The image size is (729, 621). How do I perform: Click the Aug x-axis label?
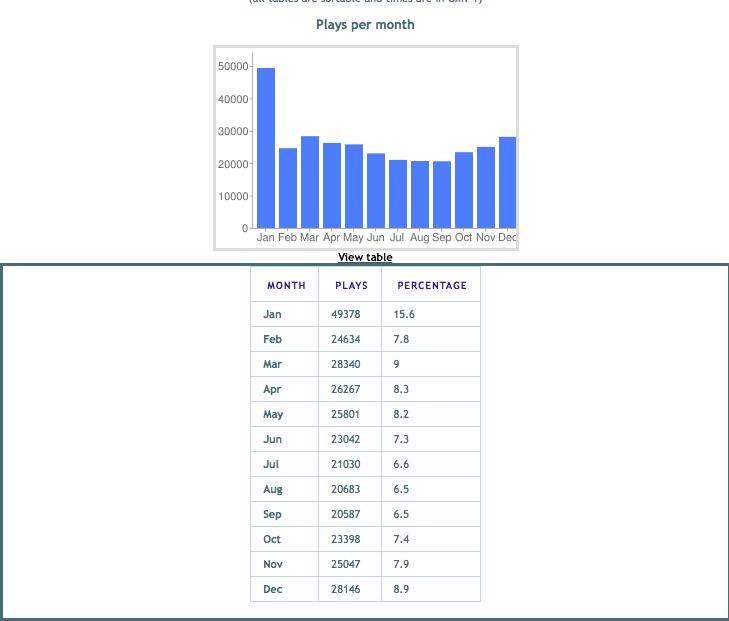[419, 238]
